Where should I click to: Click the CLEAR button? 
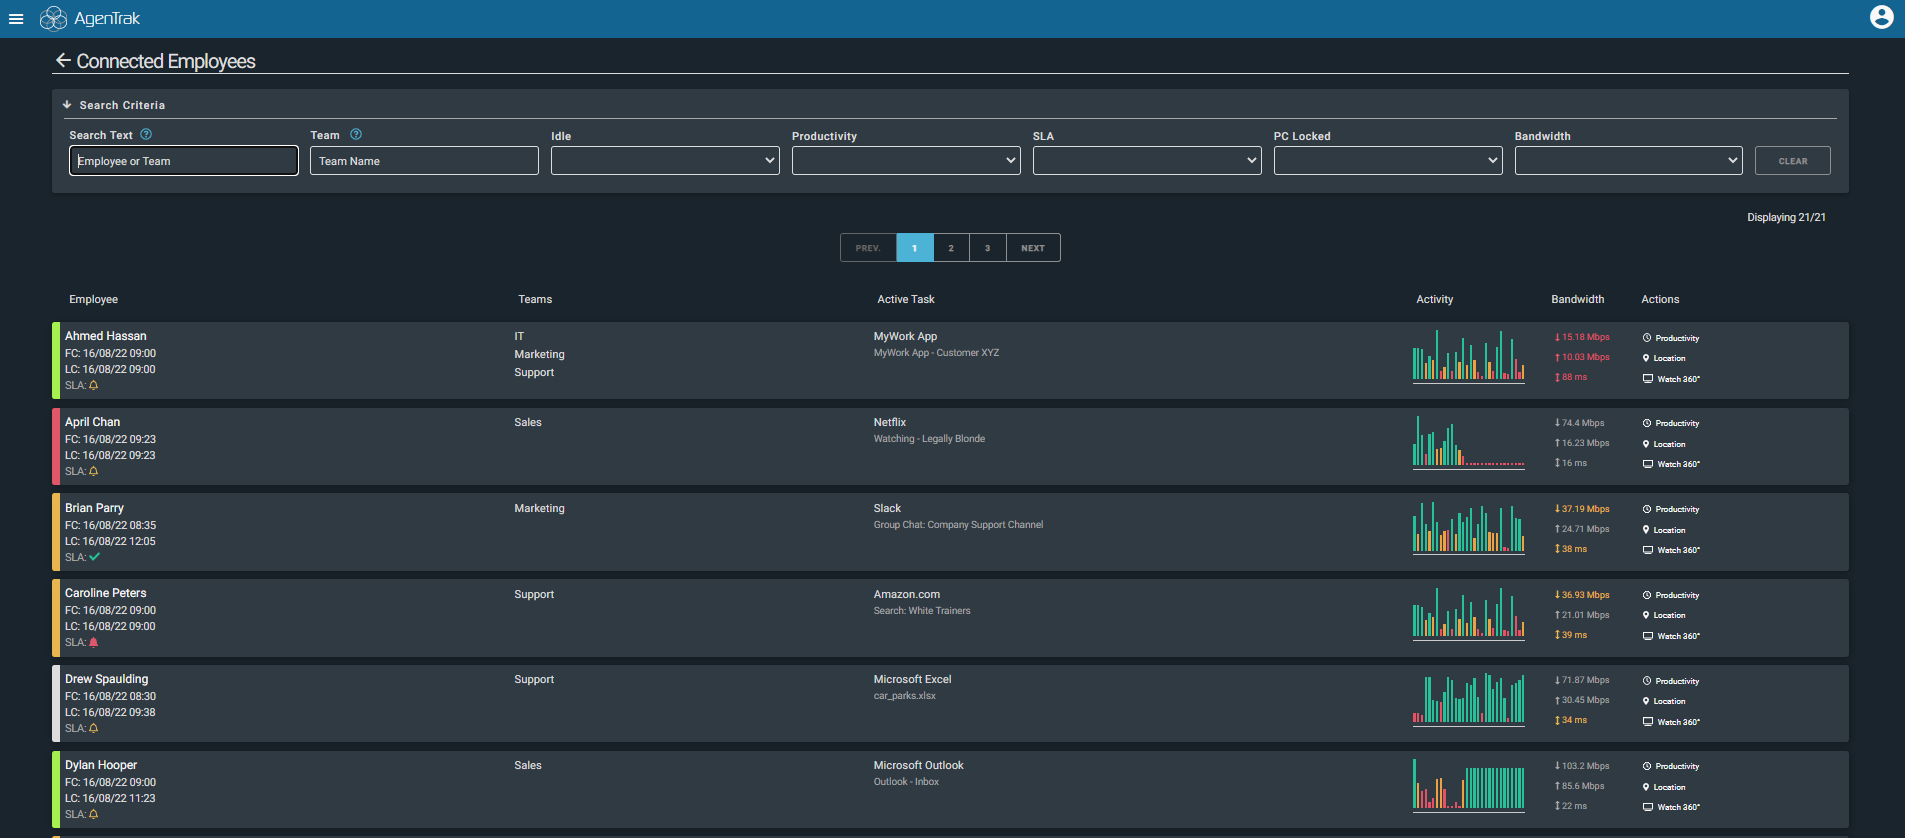point(1793,161)
